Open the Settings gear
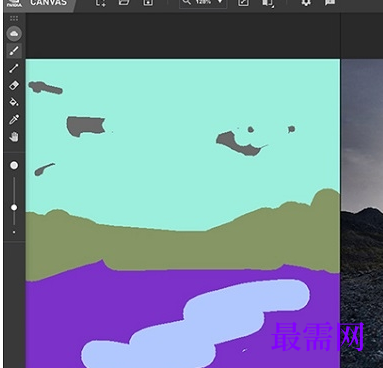 point(306,3)
